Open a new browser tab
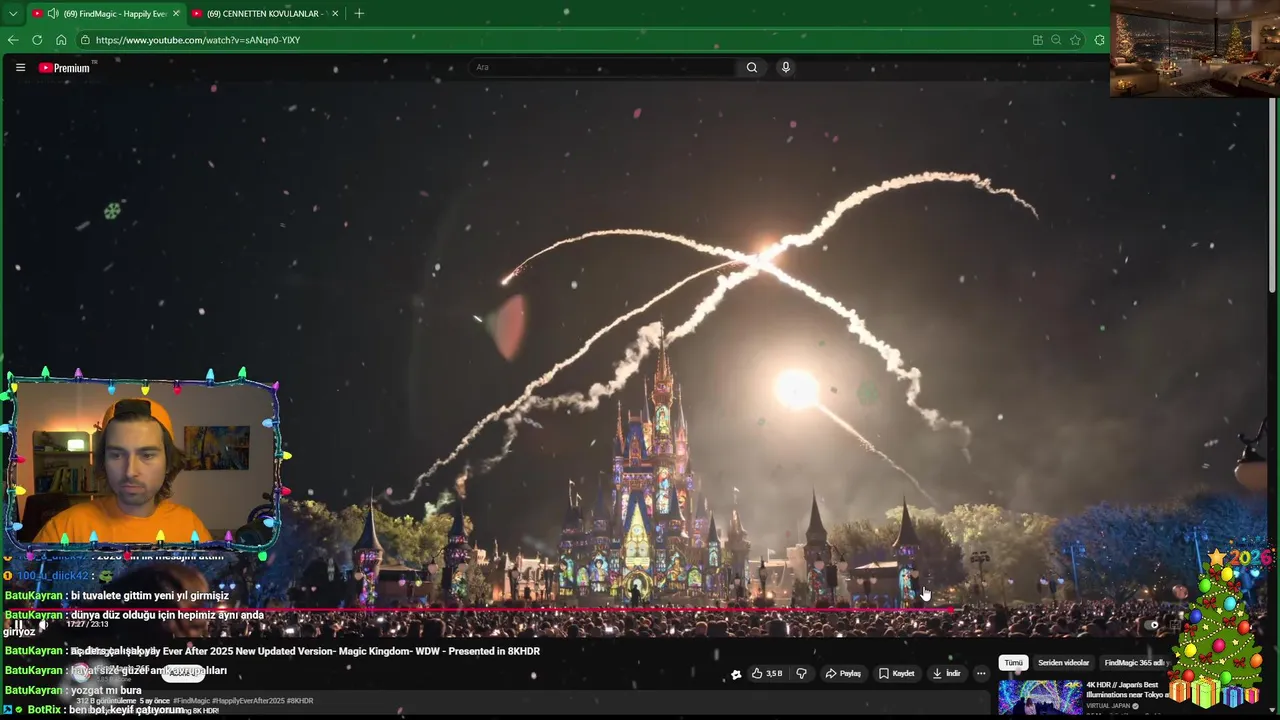1280x720 pixels. tap(359, 13)
